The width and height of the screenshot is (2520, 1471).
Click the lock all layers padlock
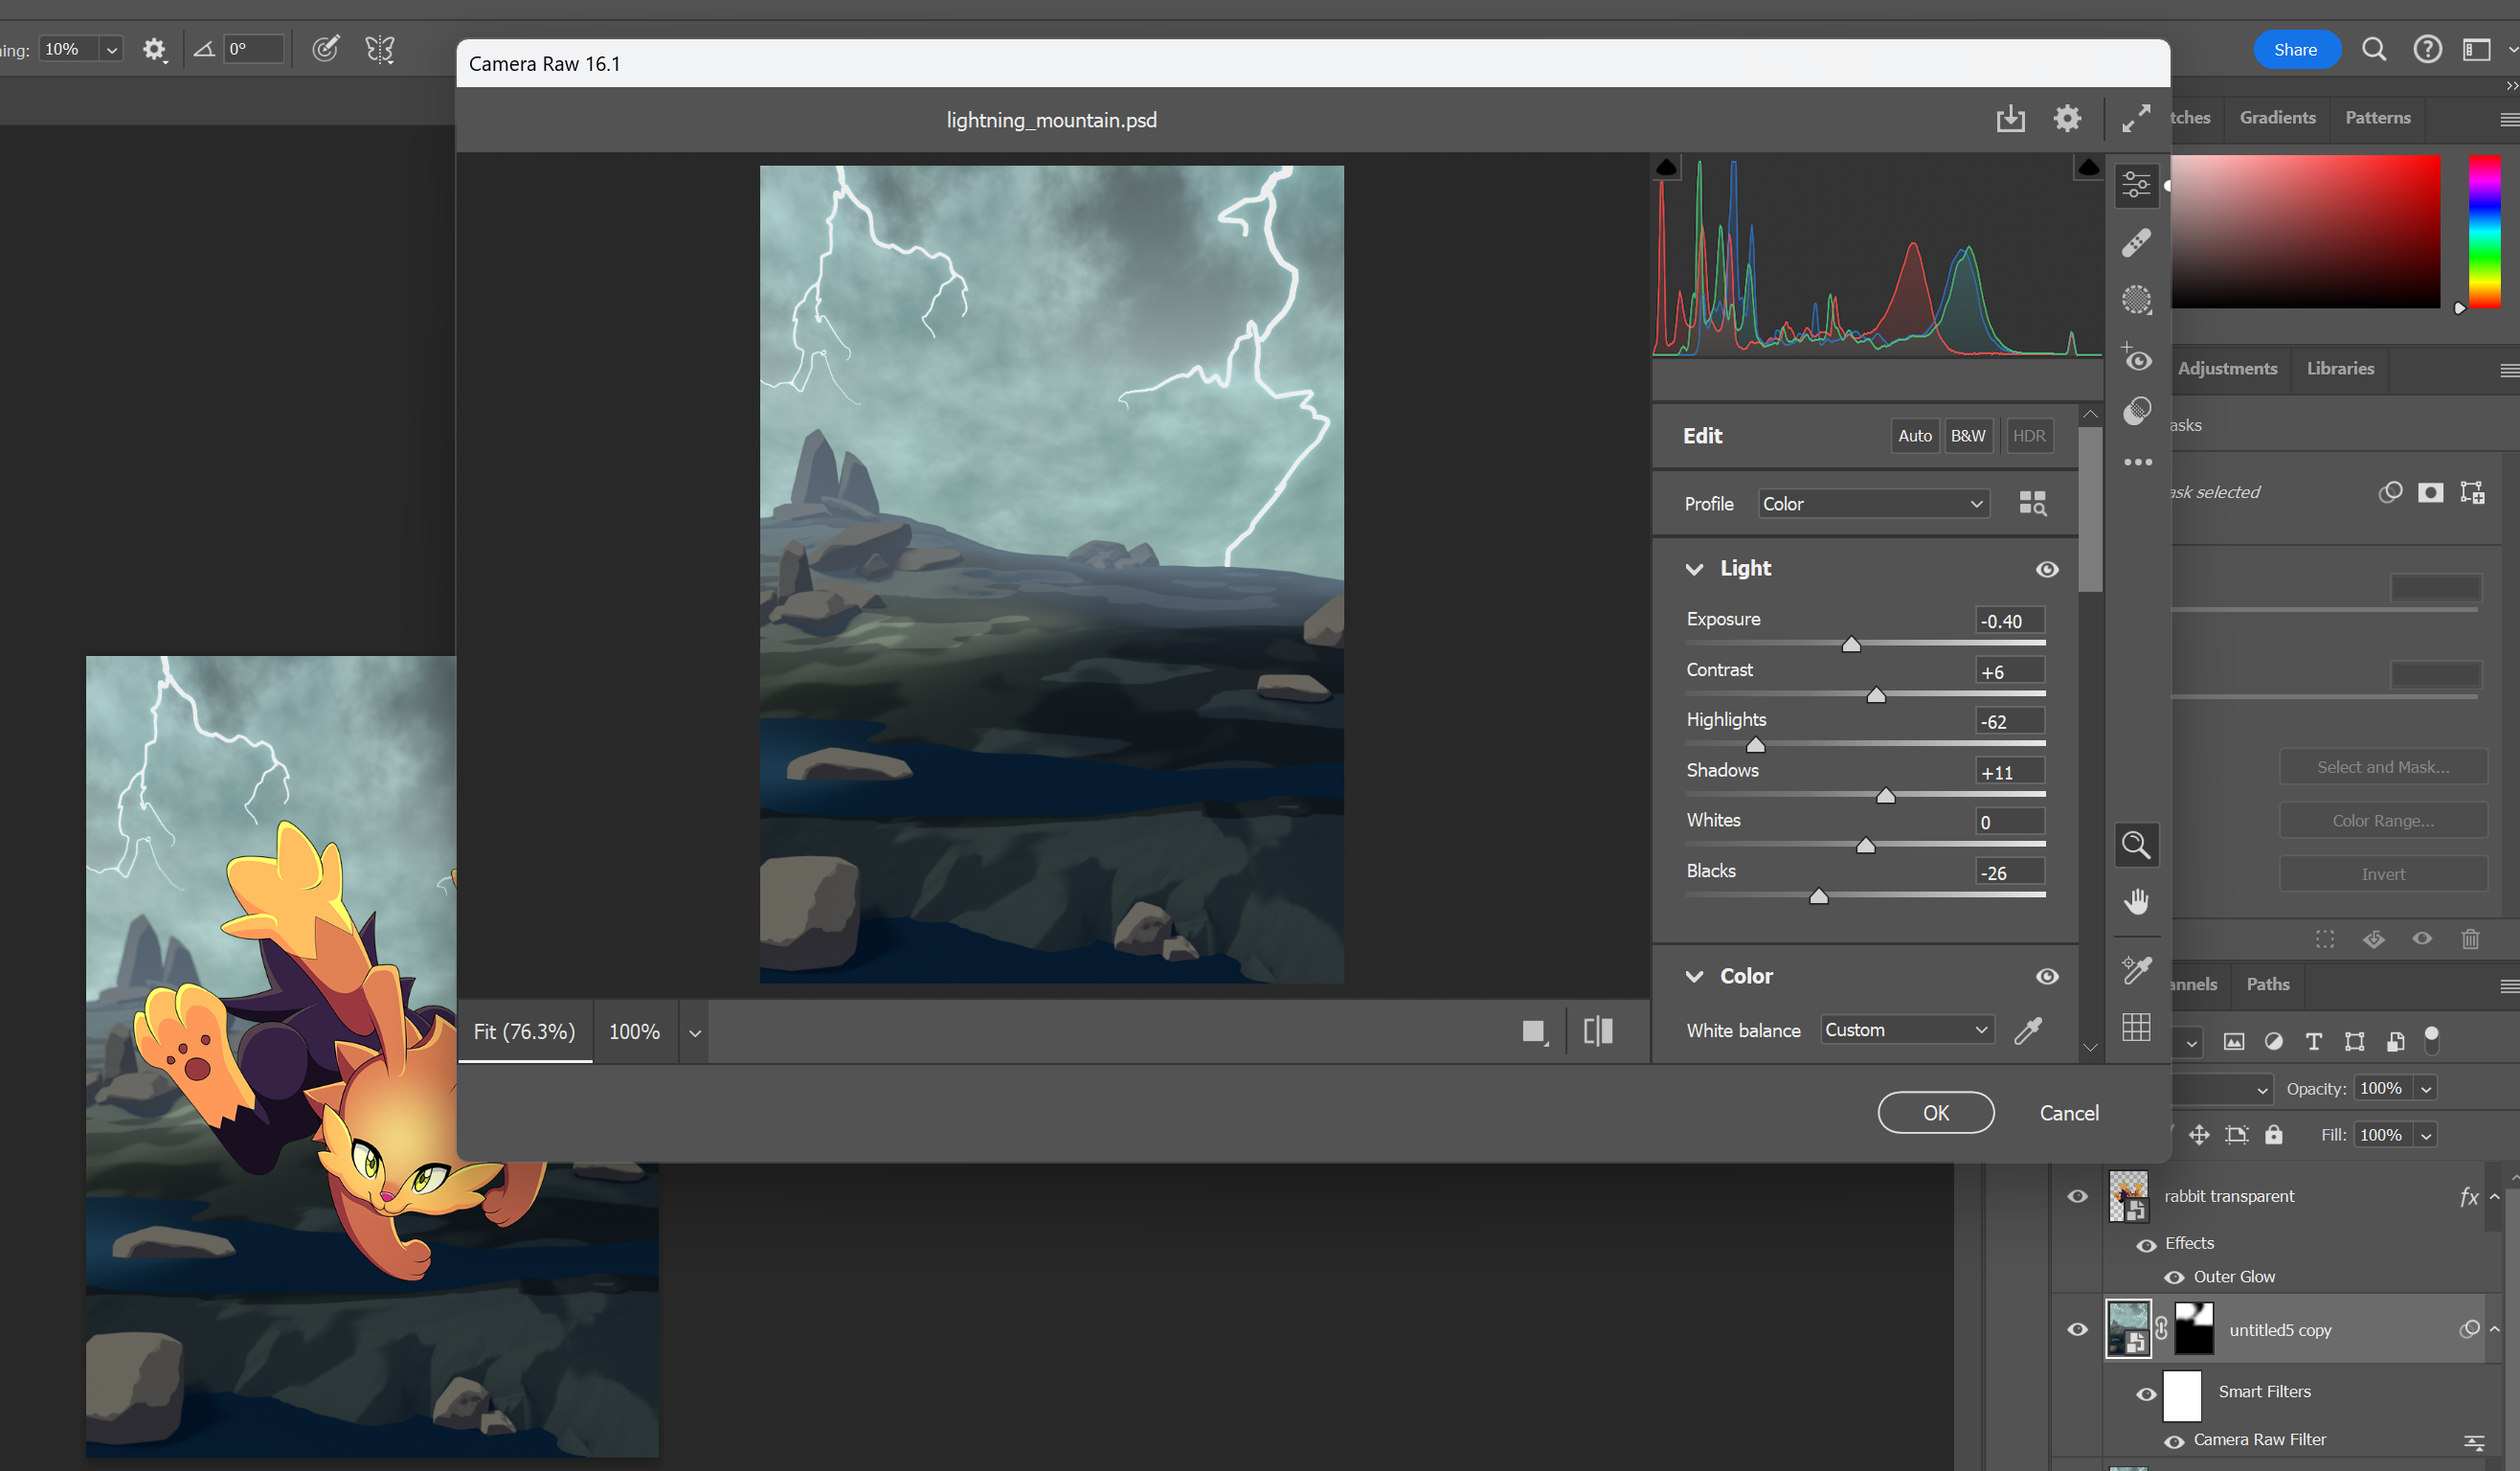2273,1134
